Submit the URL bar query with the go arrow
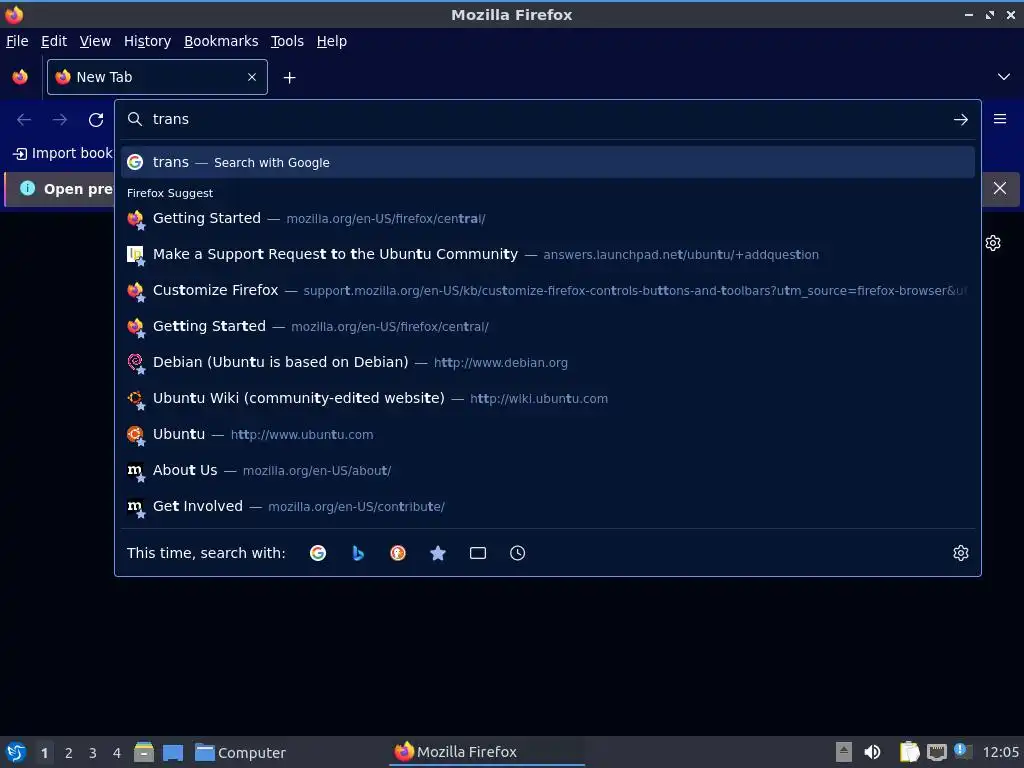This screenshot has width=1024, height=768. (960, 120)
